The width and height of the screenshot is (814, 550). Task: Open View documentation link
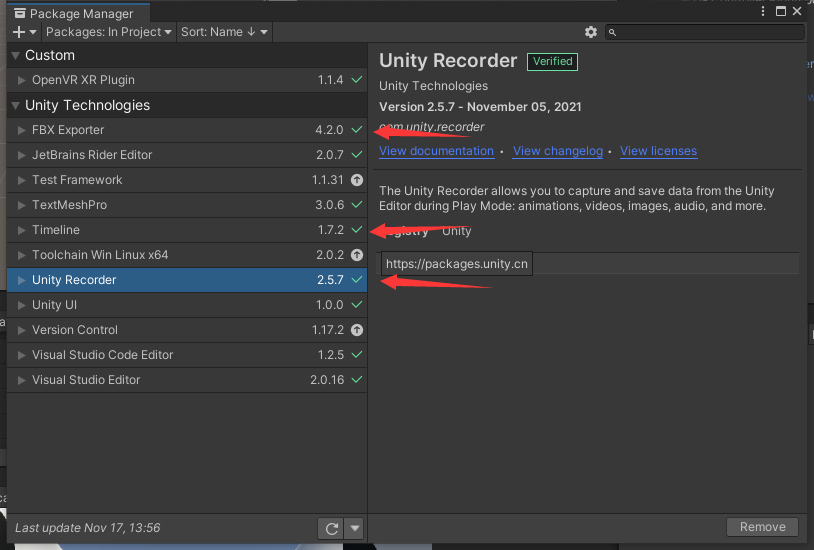[x=437, y=151]
